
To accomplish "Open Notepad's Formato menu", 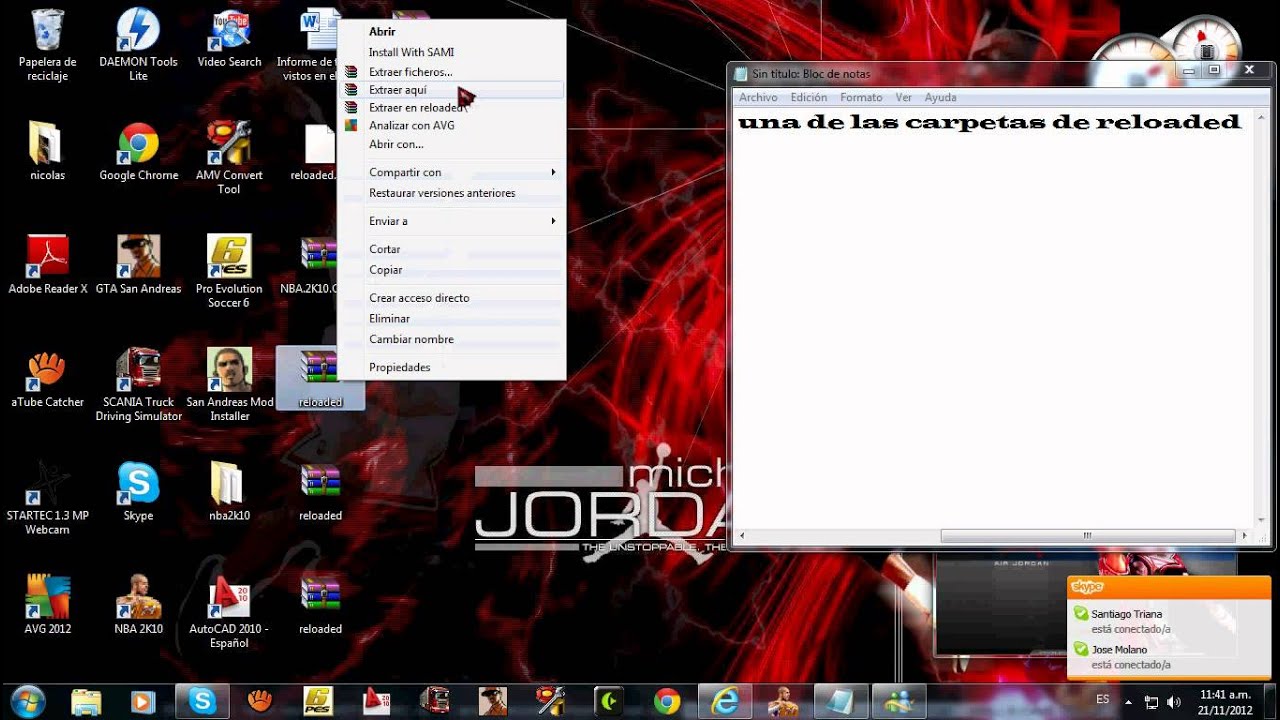I will (x=861, y=97).
